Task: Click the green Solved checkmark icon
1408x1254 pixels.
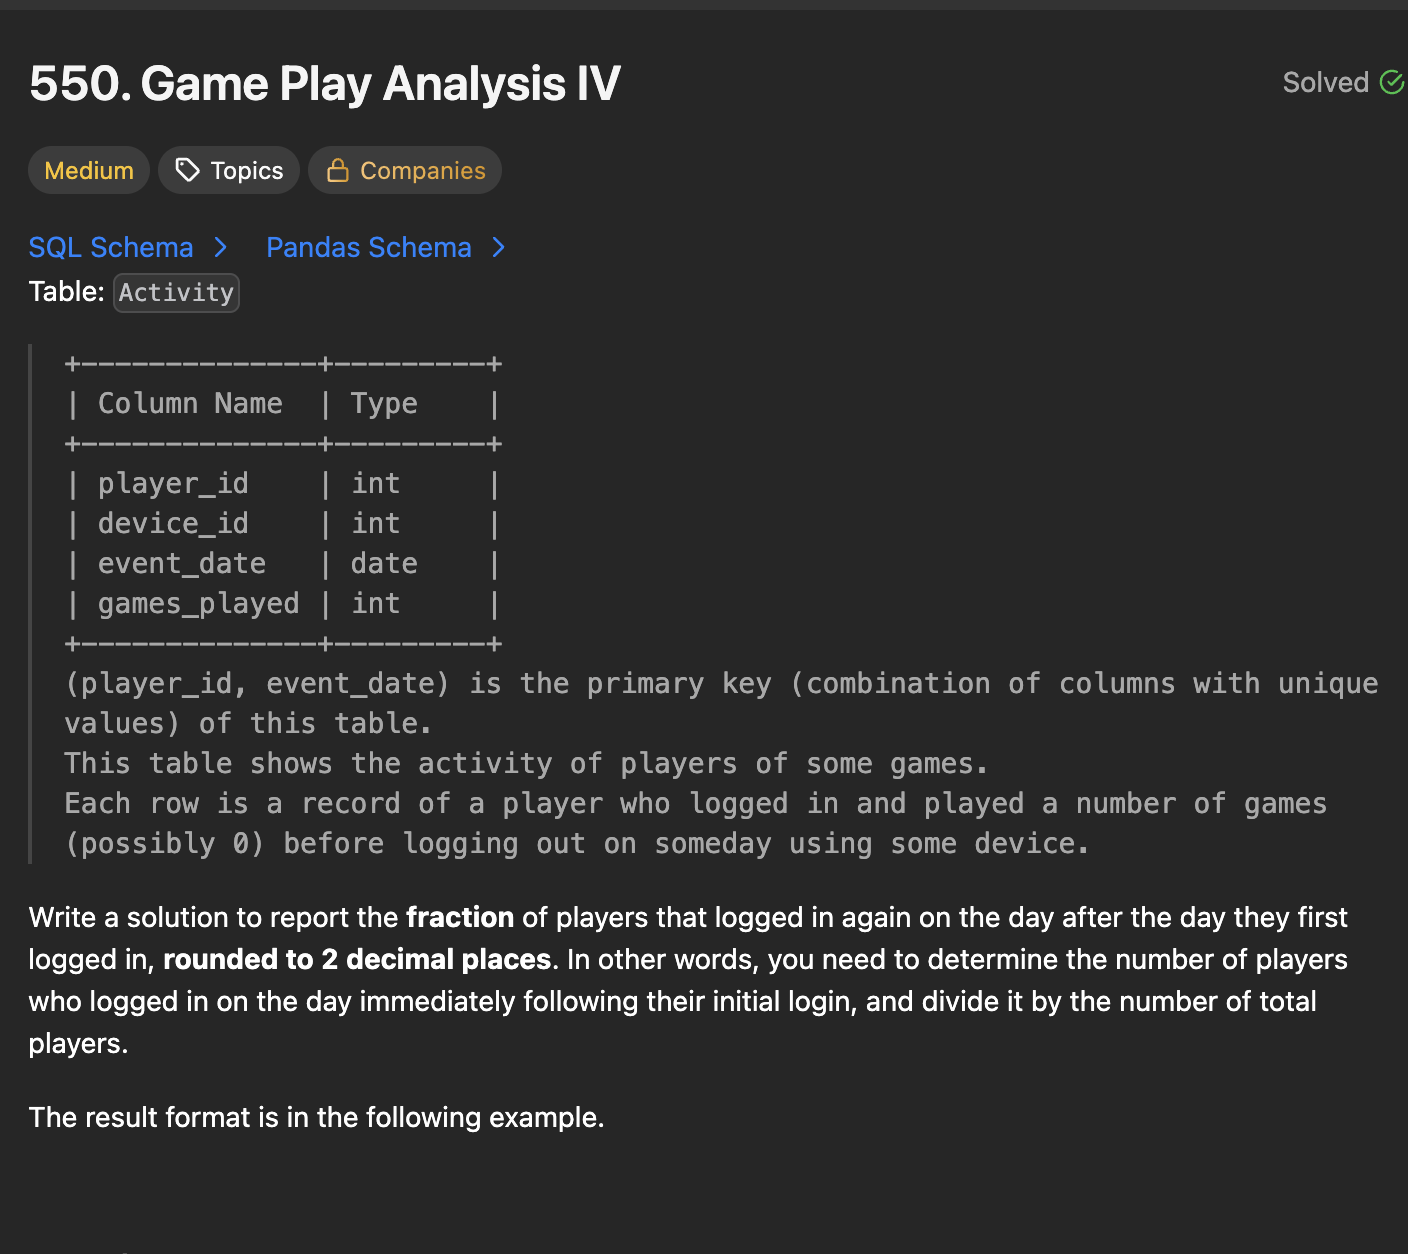Action: pos(1391,82)
